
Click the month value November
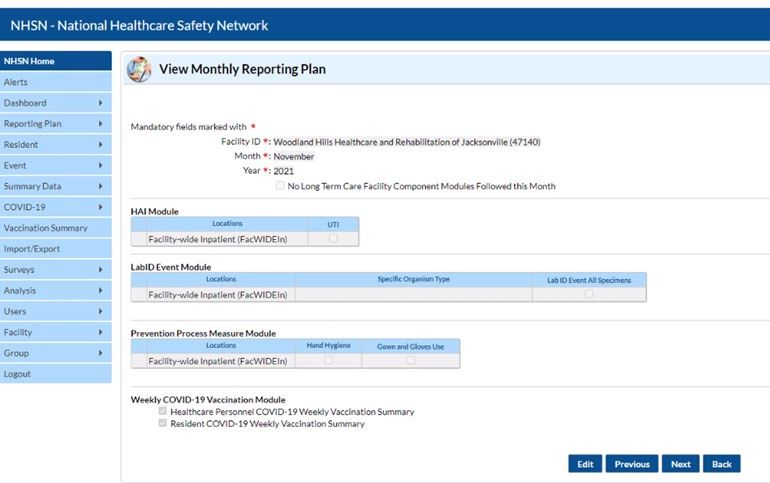294,157
